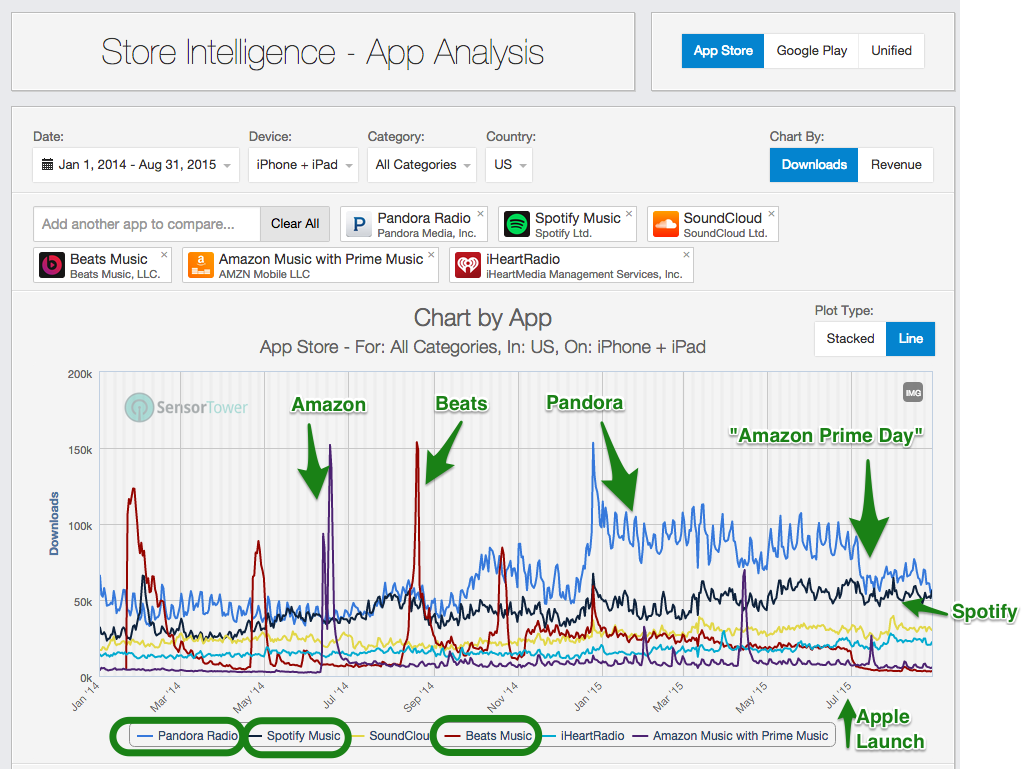Screen dimensions: 1027x769
Task: Remove iHeartRadio from comparison
Action: [686, 255]
